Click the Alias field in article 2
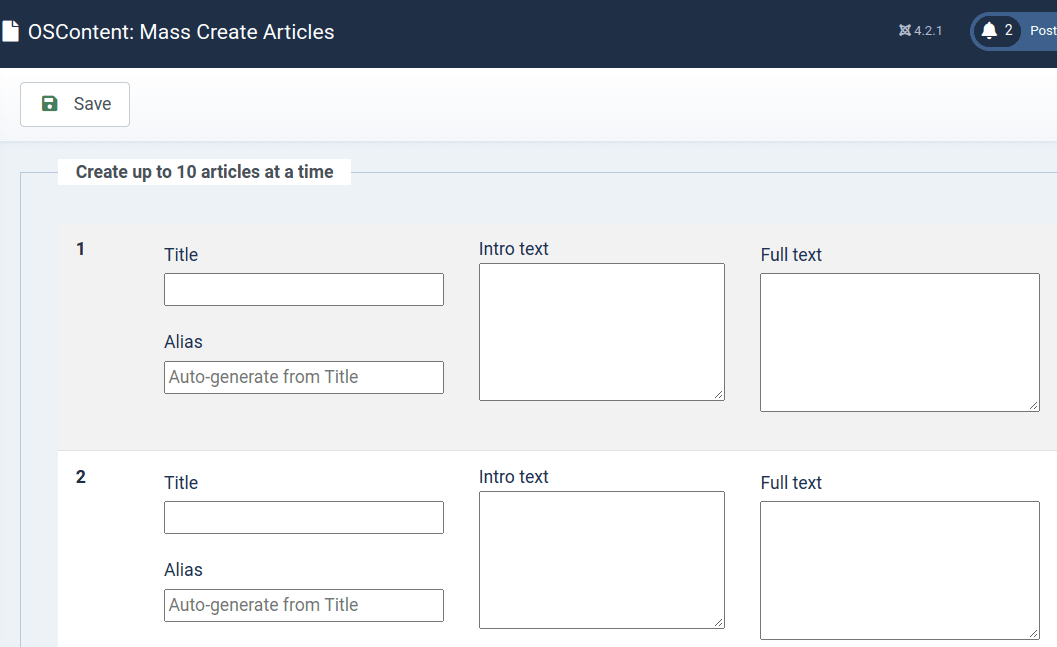Screen dimensions: 1057x647 point(304,605)
